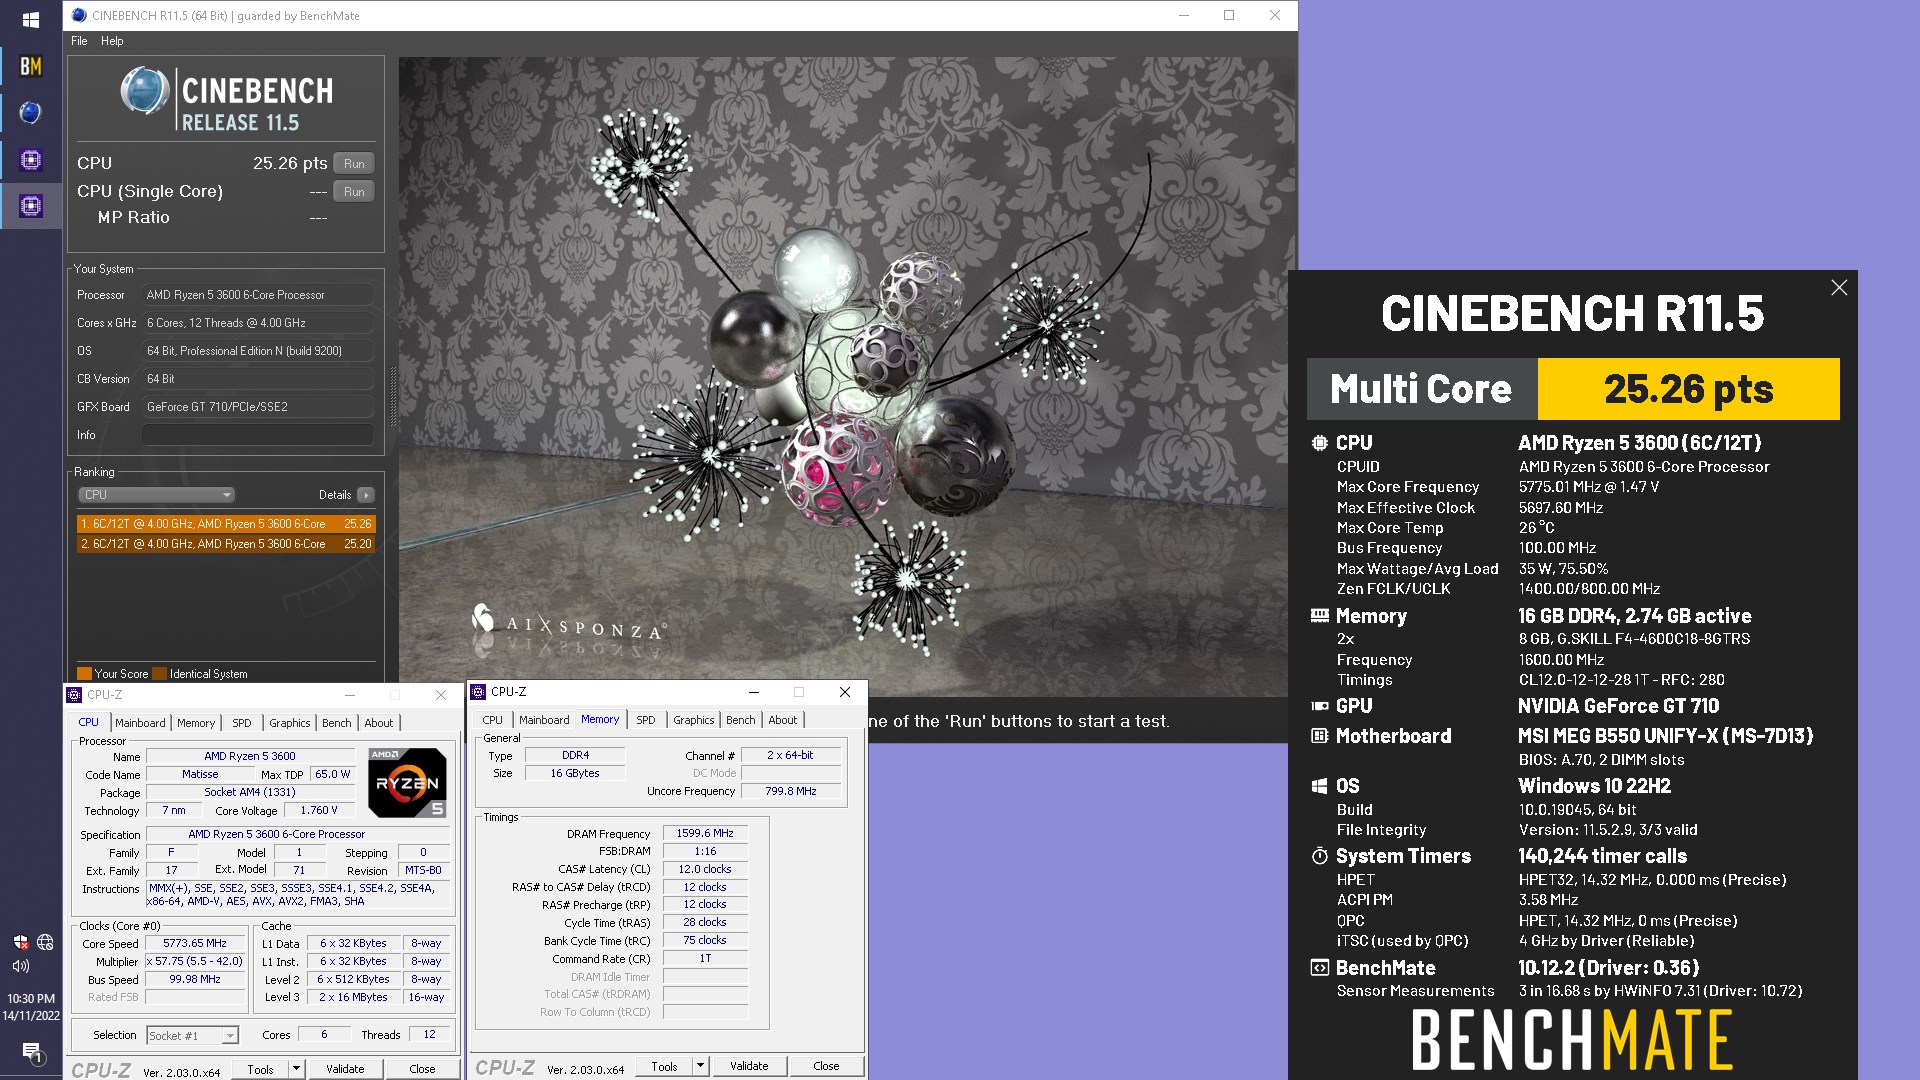This screenshot has width=1920, height=1080.
Task: Open SPD tab in right CPU-Z
Action: coord(646,720)
